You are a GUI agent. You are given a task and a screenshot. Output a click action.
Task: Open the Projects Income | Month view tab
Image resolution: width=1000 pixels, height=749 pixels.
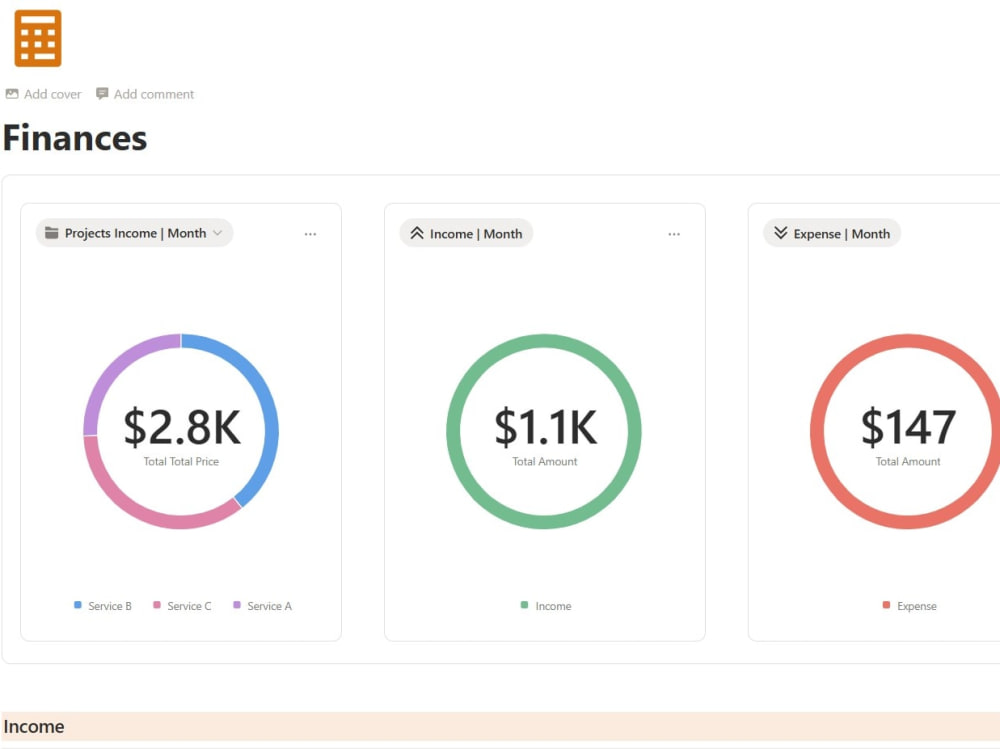point(135,233)
